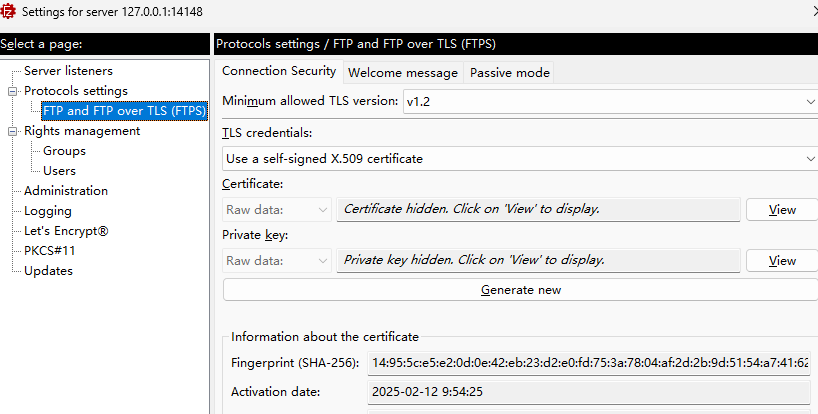Open the Minimum allowed TLS version dropdown
Screen dimensions: 818x414
click(609, 102)
